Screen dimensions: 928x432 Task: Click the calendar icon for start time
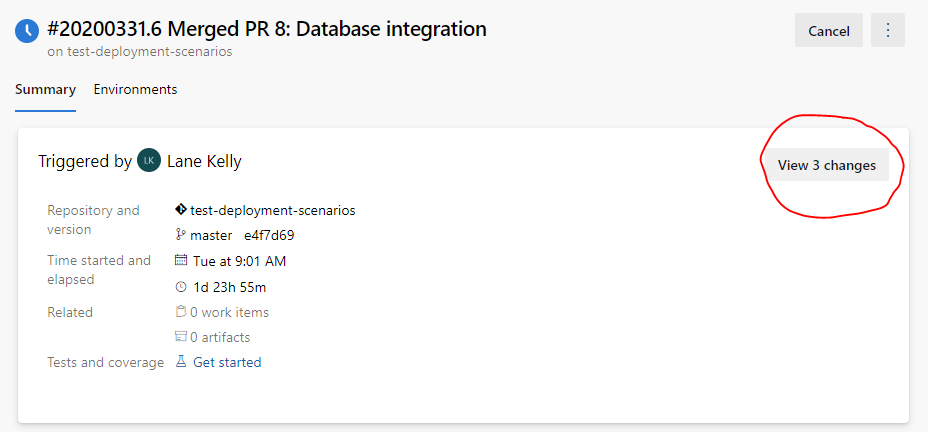pyautogui.click(x=181, y=261)
